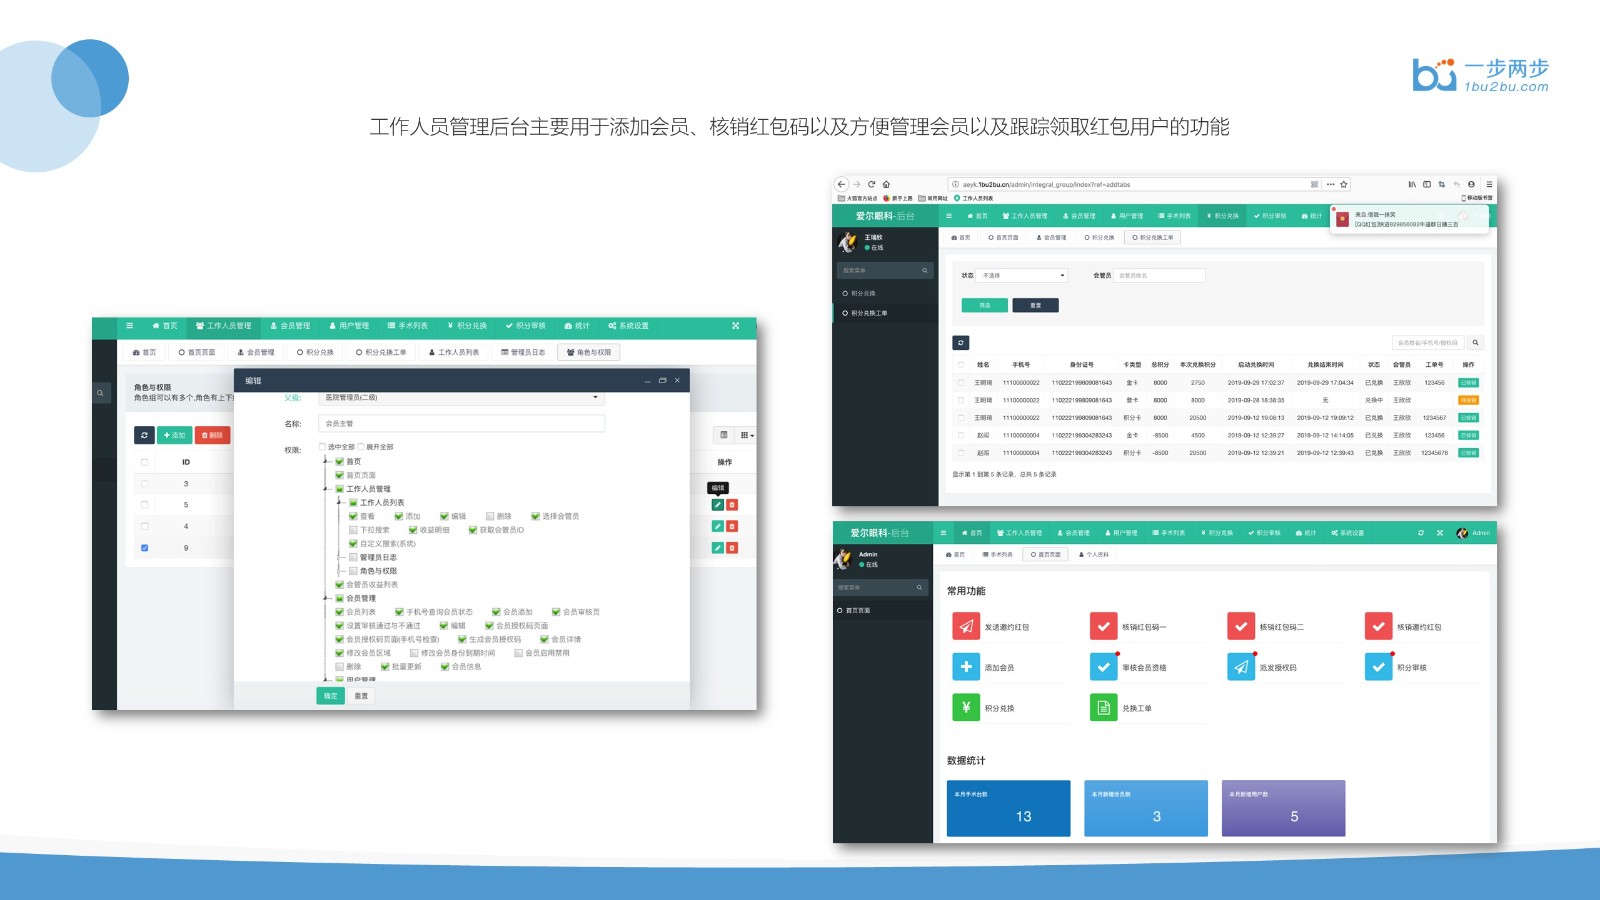Open the 积分审核 blue check icon
Screen dimensions: 1600x900
point(1378,667)
